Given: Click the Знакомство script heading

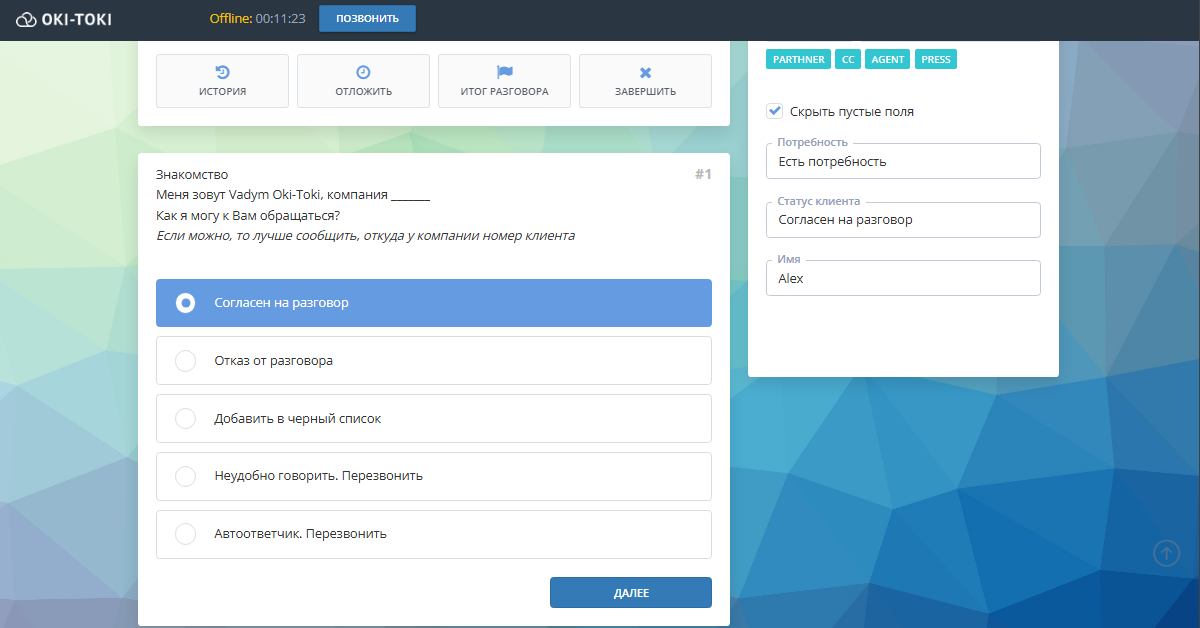Looking at the screenshot, I should click(x=192, y=175).
